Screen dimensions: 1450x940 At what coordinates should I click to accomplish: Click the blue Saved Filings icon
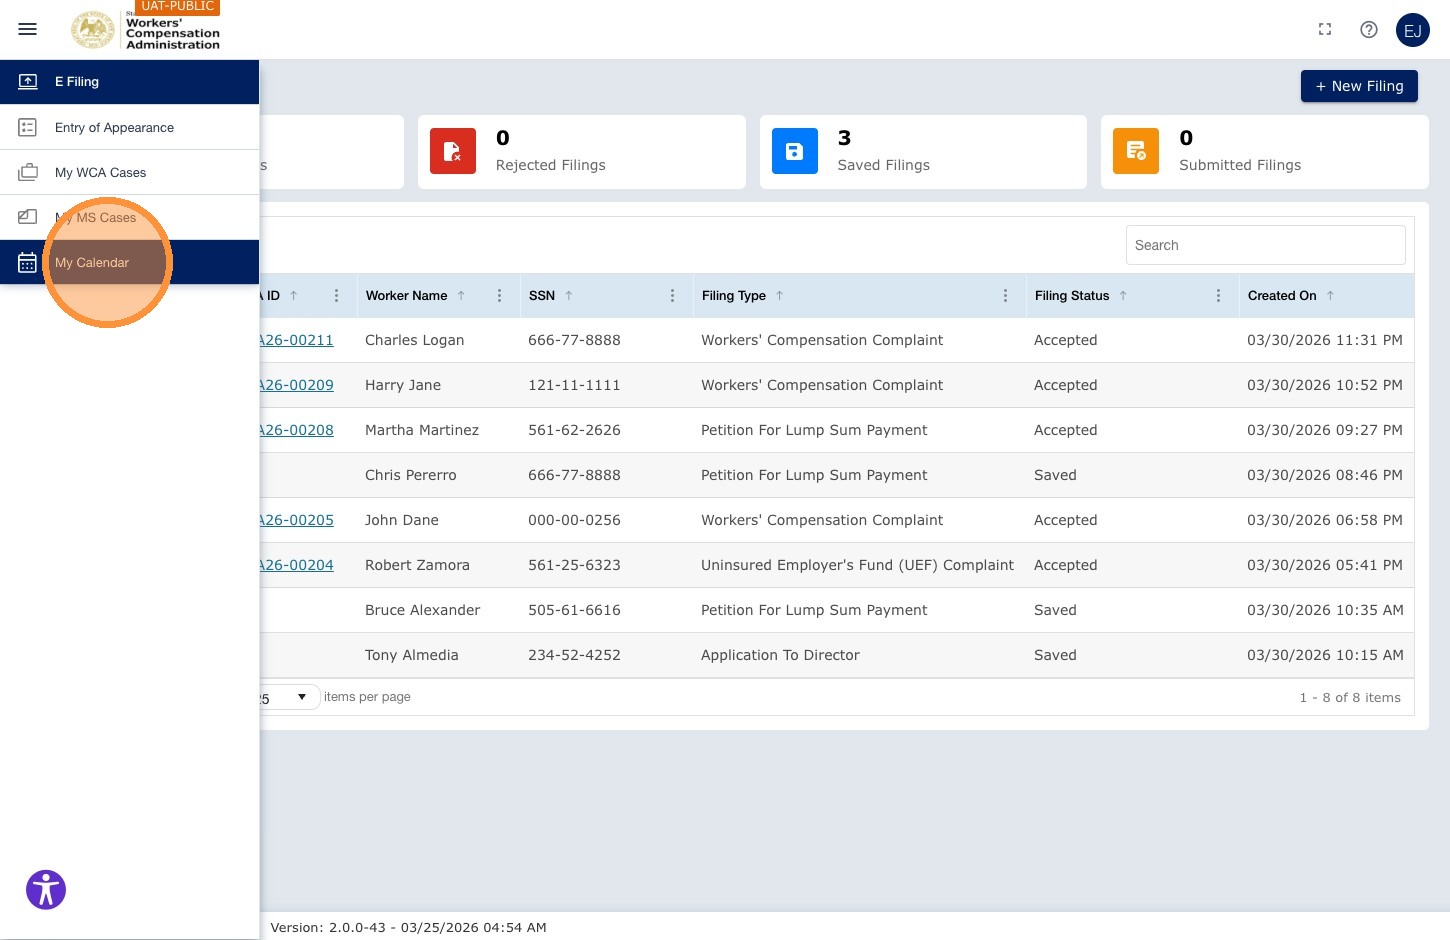click(x=795, y=151)
